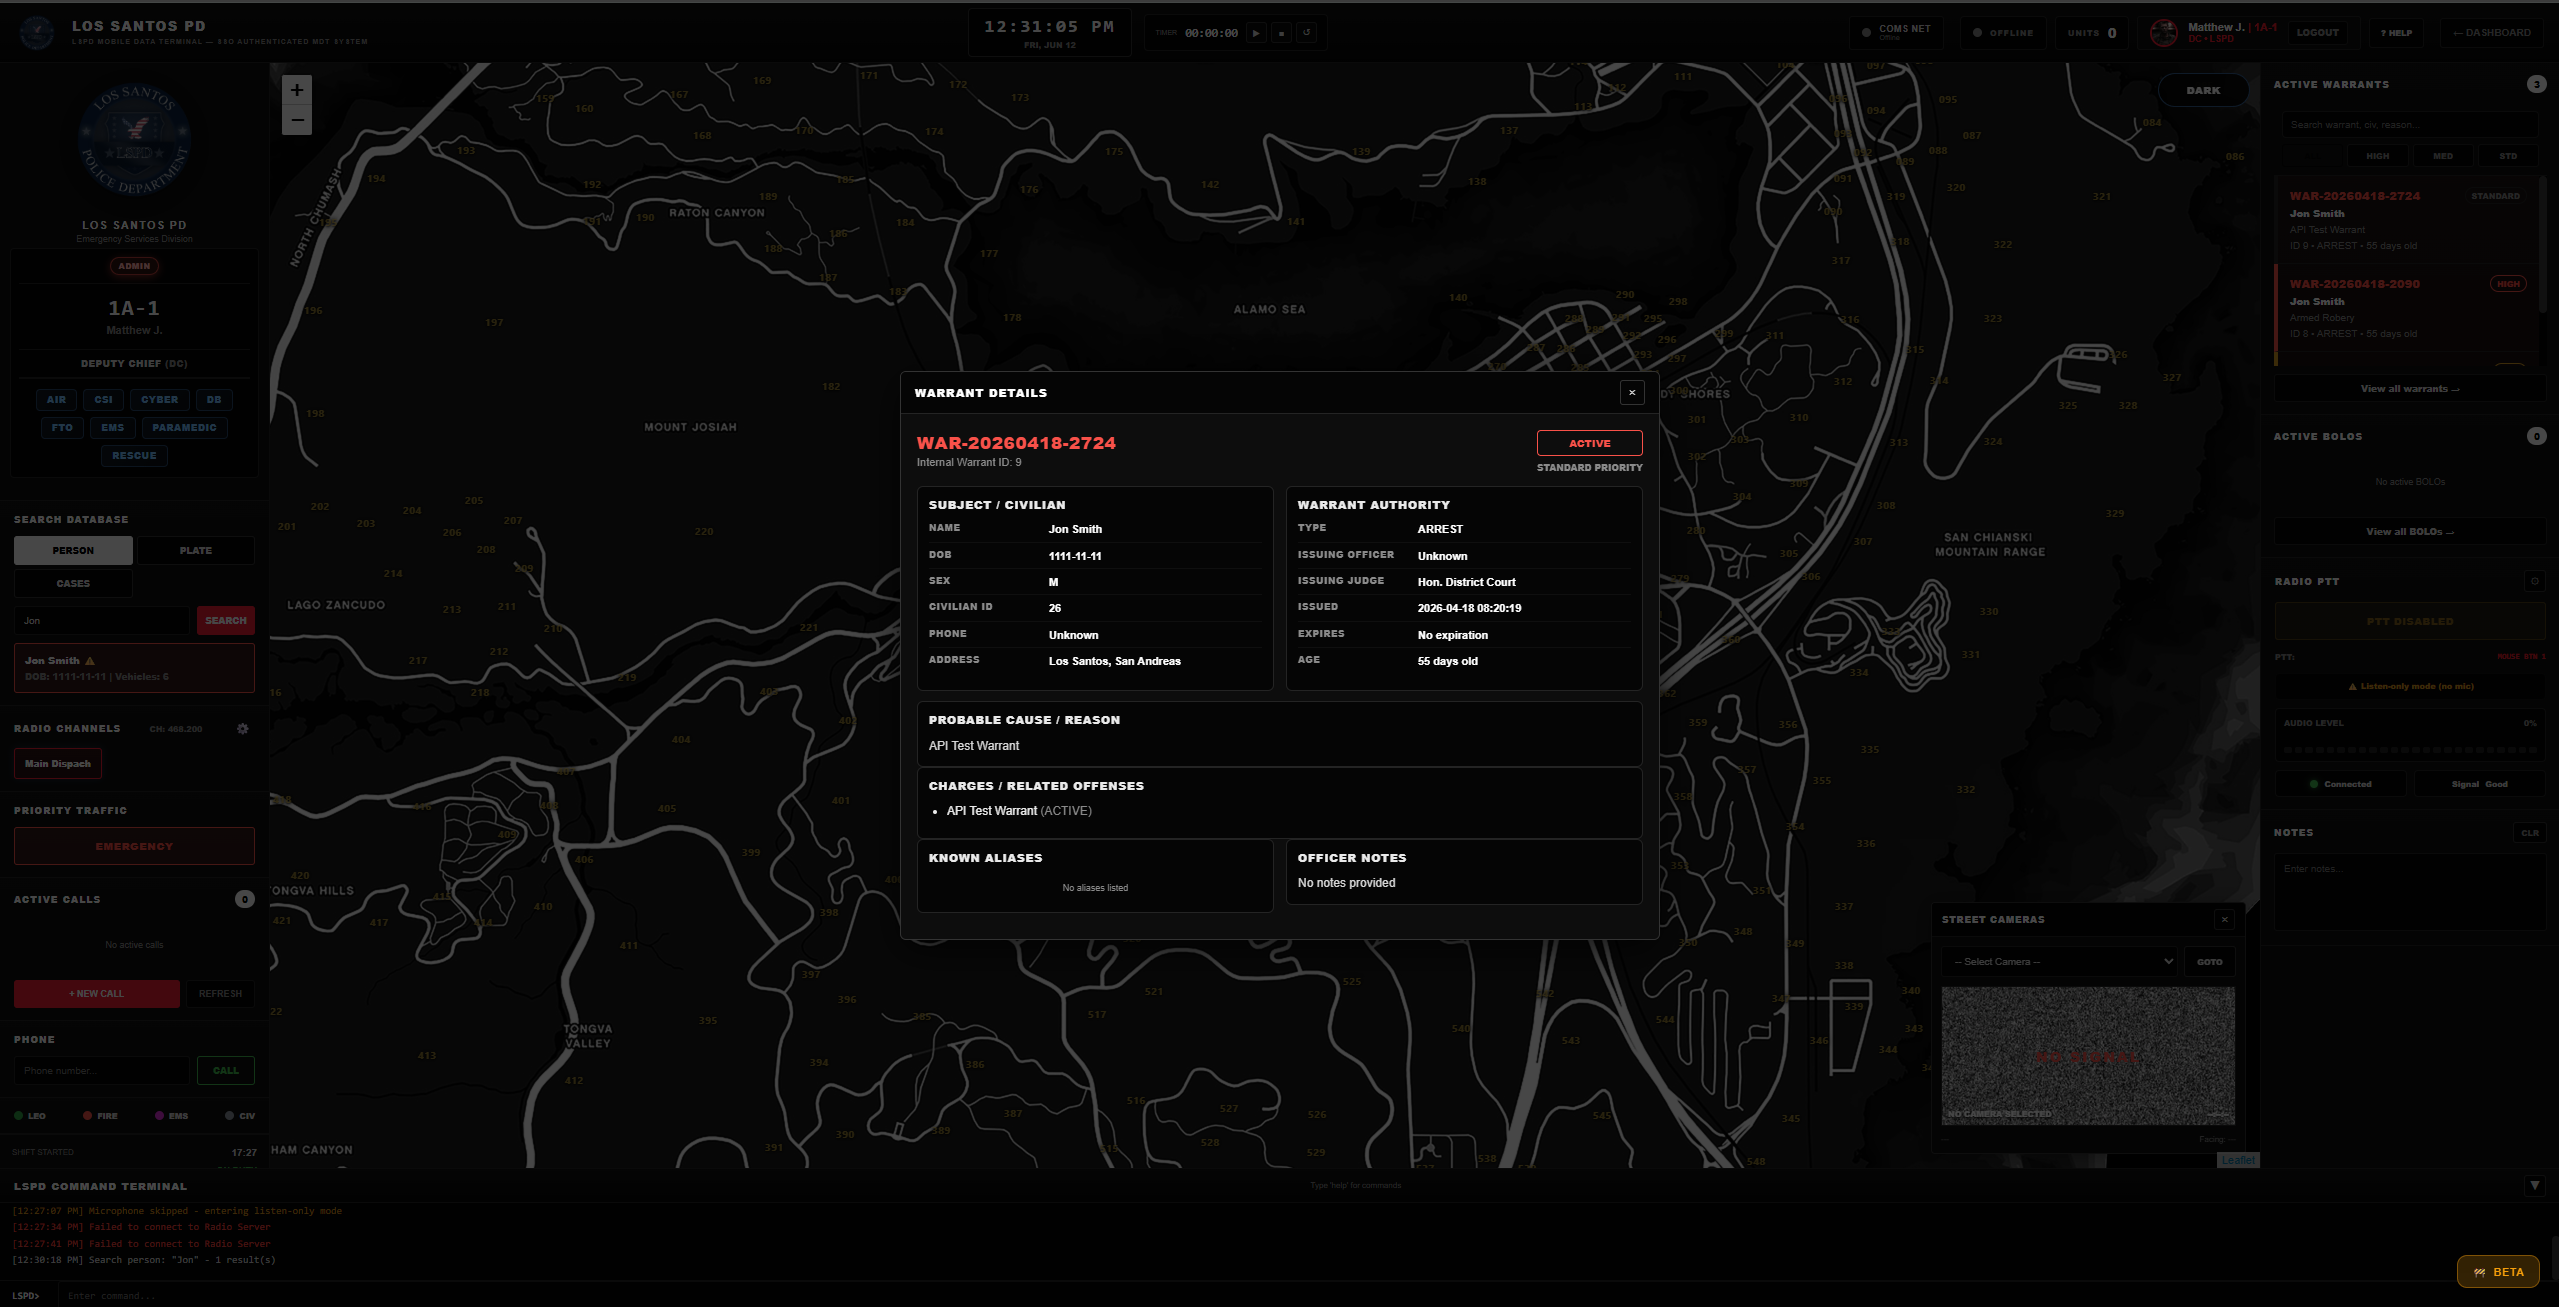Click the active BOLOs count badge
This screenshot has height=1307, width=2559.
2536,436
